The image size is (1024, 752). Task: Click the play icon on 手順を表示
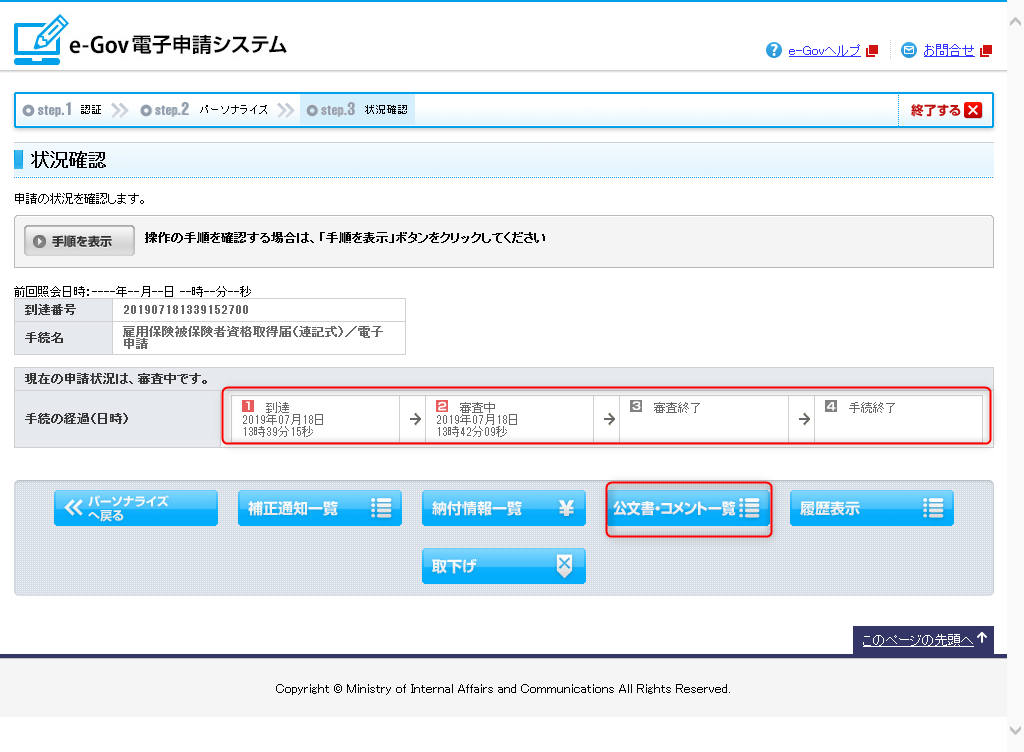click(39, 241)
